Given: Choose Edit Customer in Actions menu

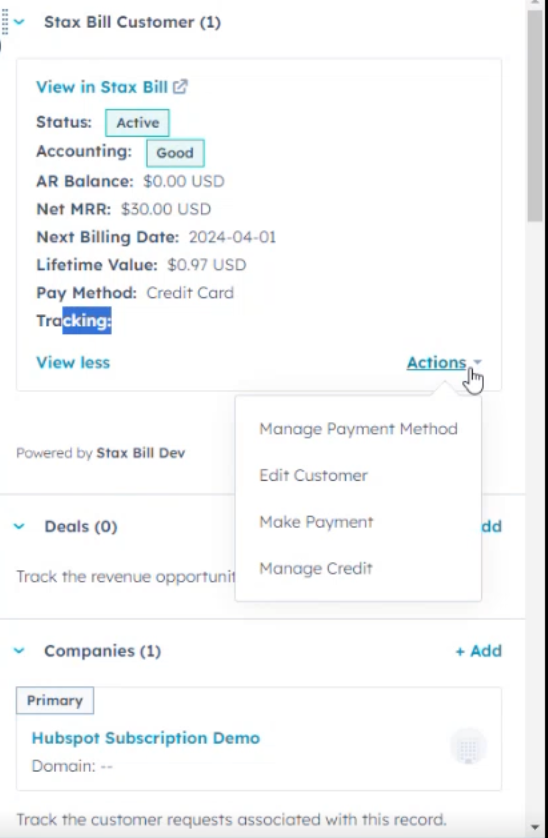Looking at the screenshot, I should point(313,476).
